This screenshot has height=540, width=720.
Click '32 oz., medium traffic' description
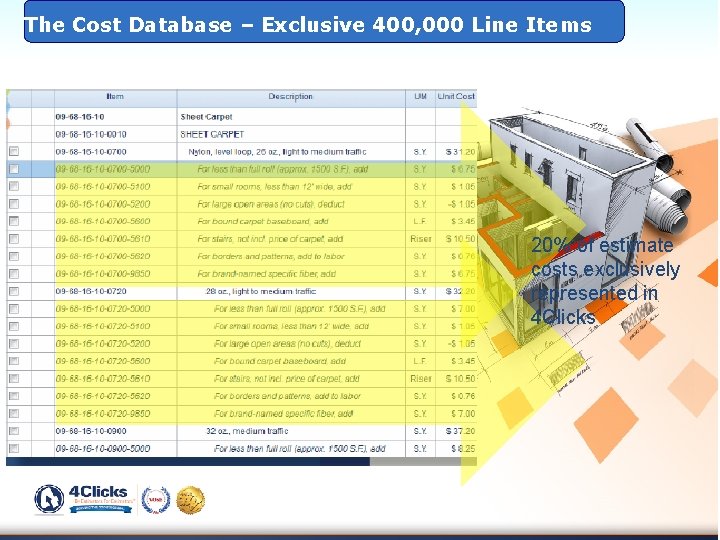tap(247, 431)
